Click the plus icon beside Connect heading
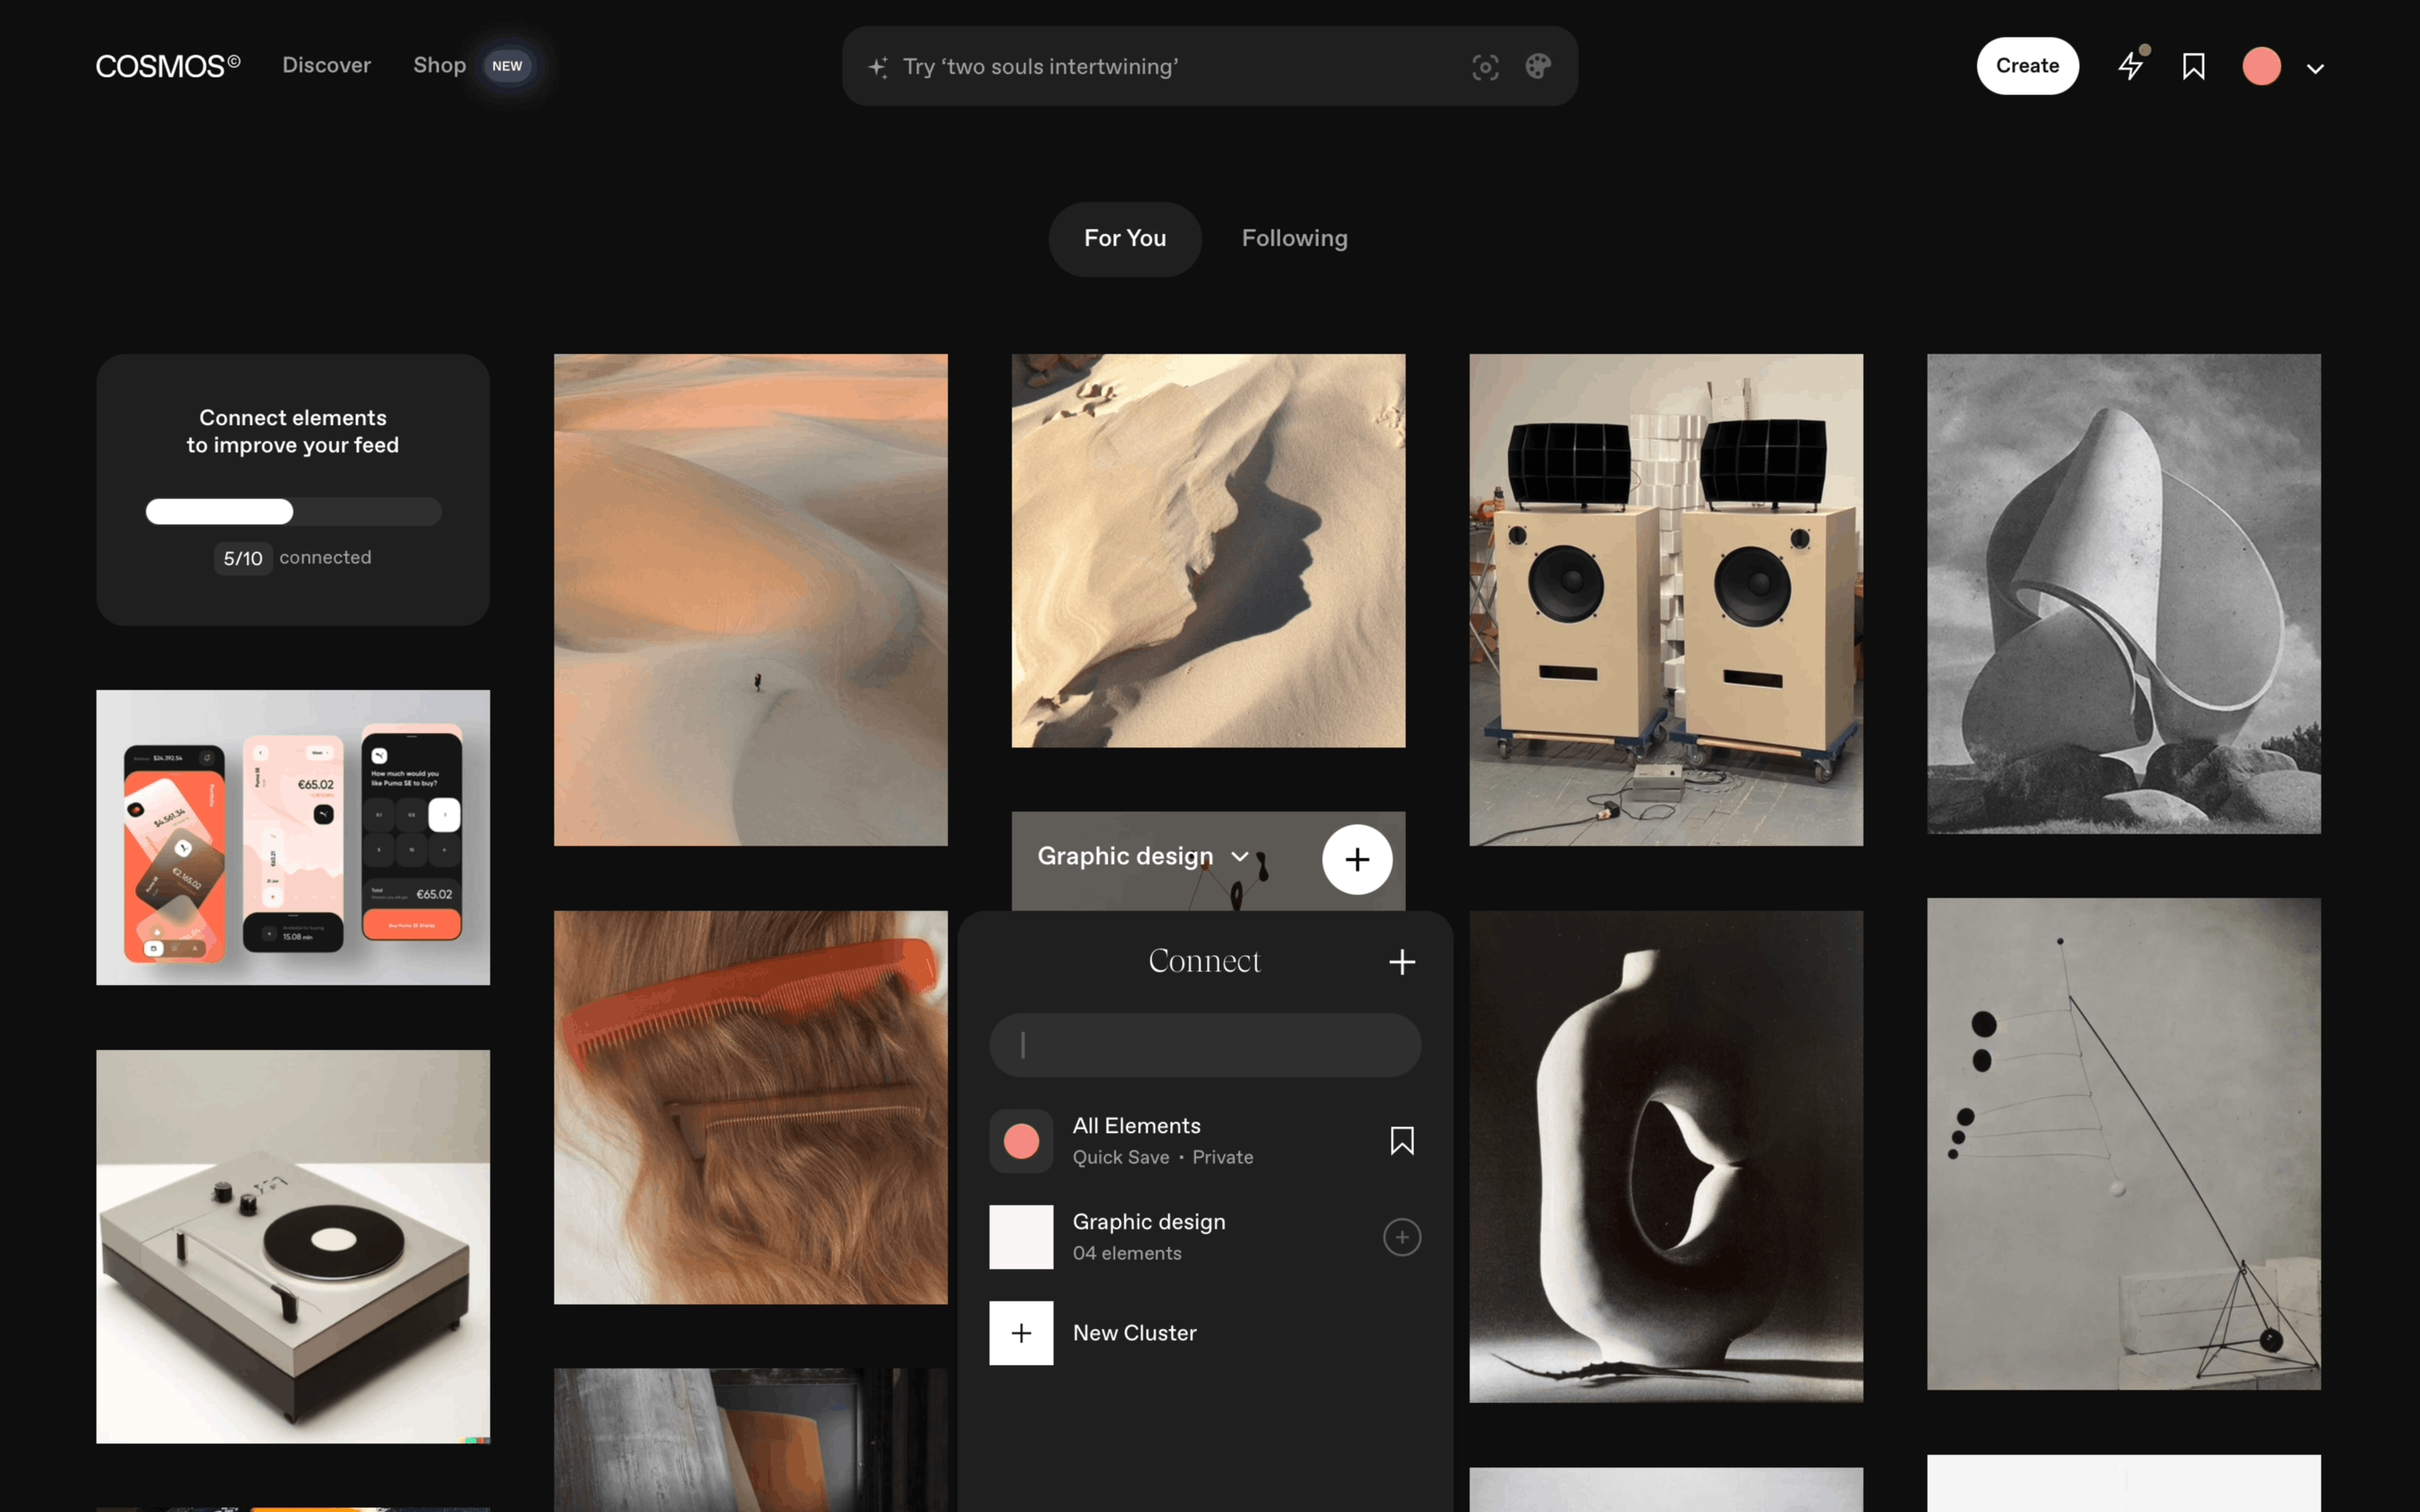This screenshot has height=1512, width=2420. [1401, 961]
